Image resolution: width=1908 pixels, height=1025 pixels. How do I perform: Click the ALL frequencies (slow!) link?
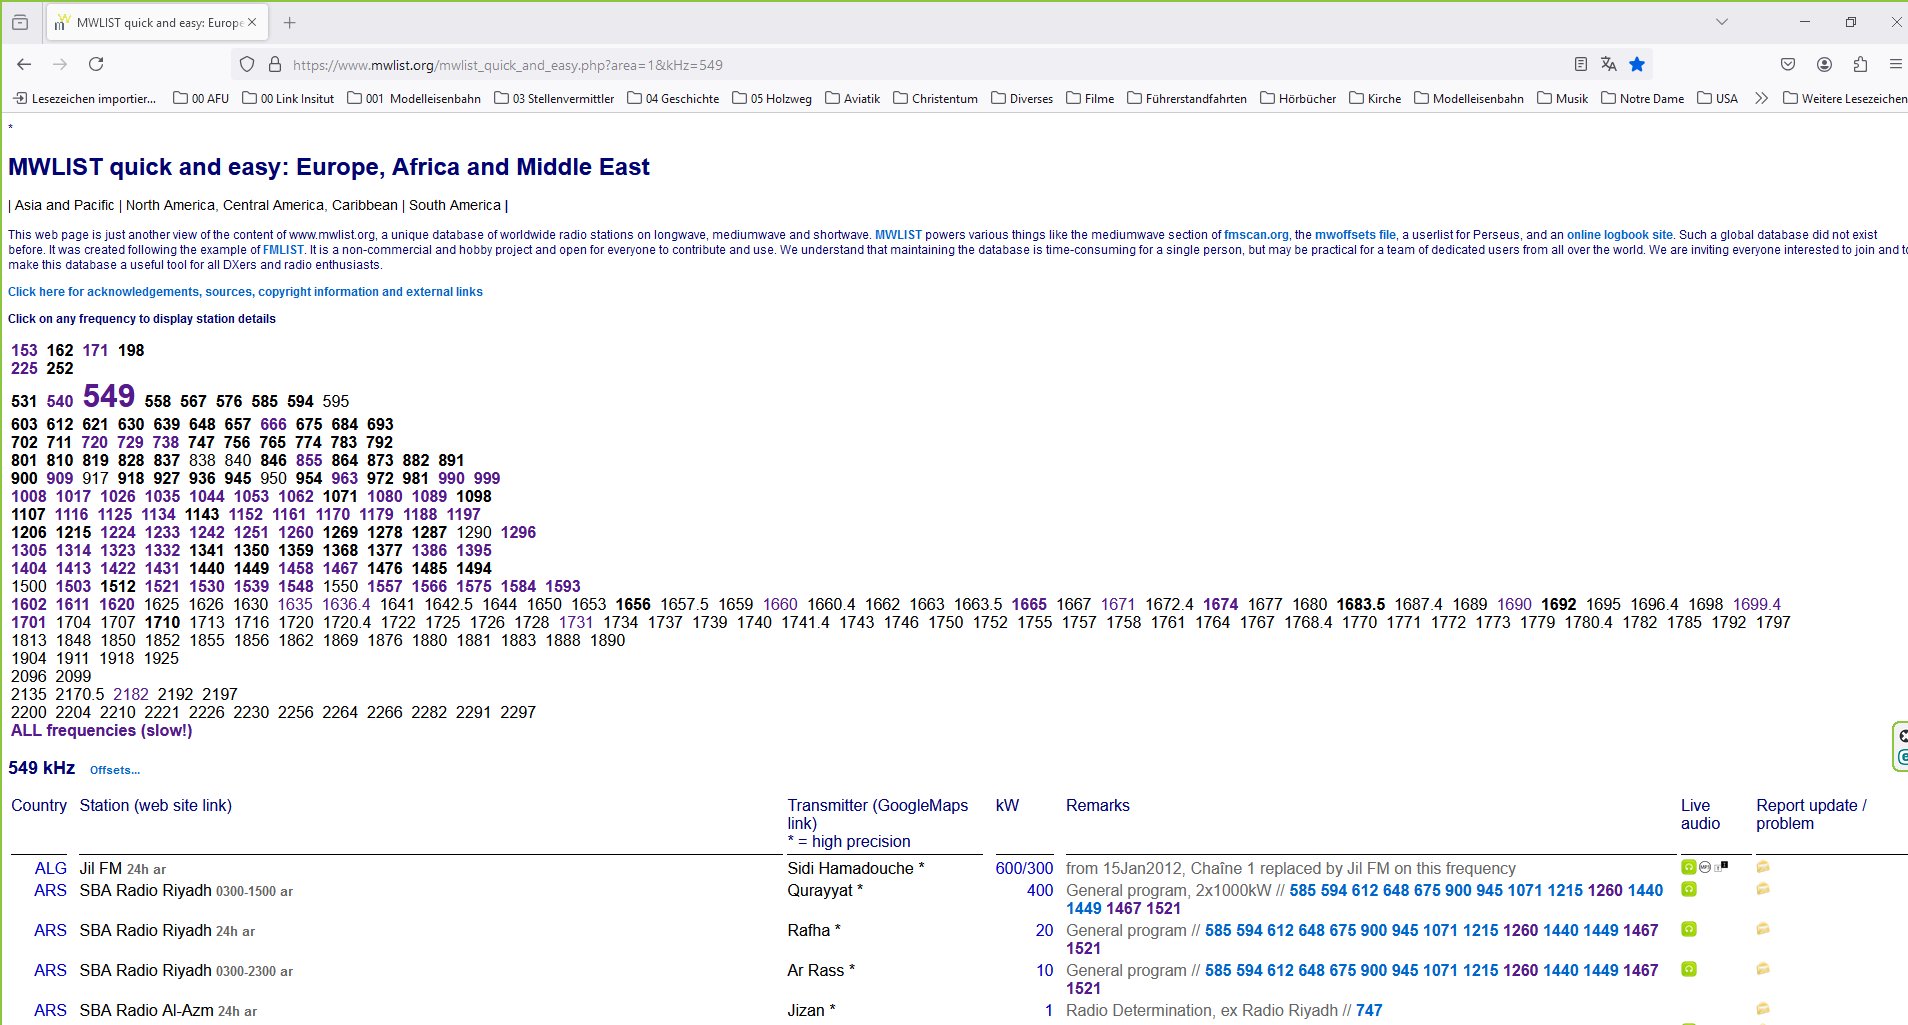click(101, 731)
